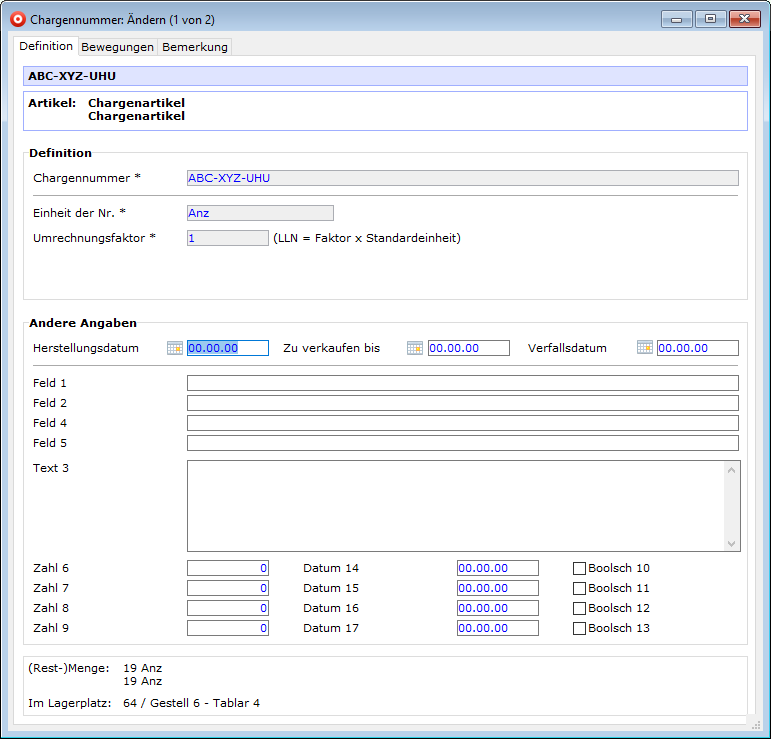
Task: Enable the Boolsch 10 checkbox
Action: [579, 568]
